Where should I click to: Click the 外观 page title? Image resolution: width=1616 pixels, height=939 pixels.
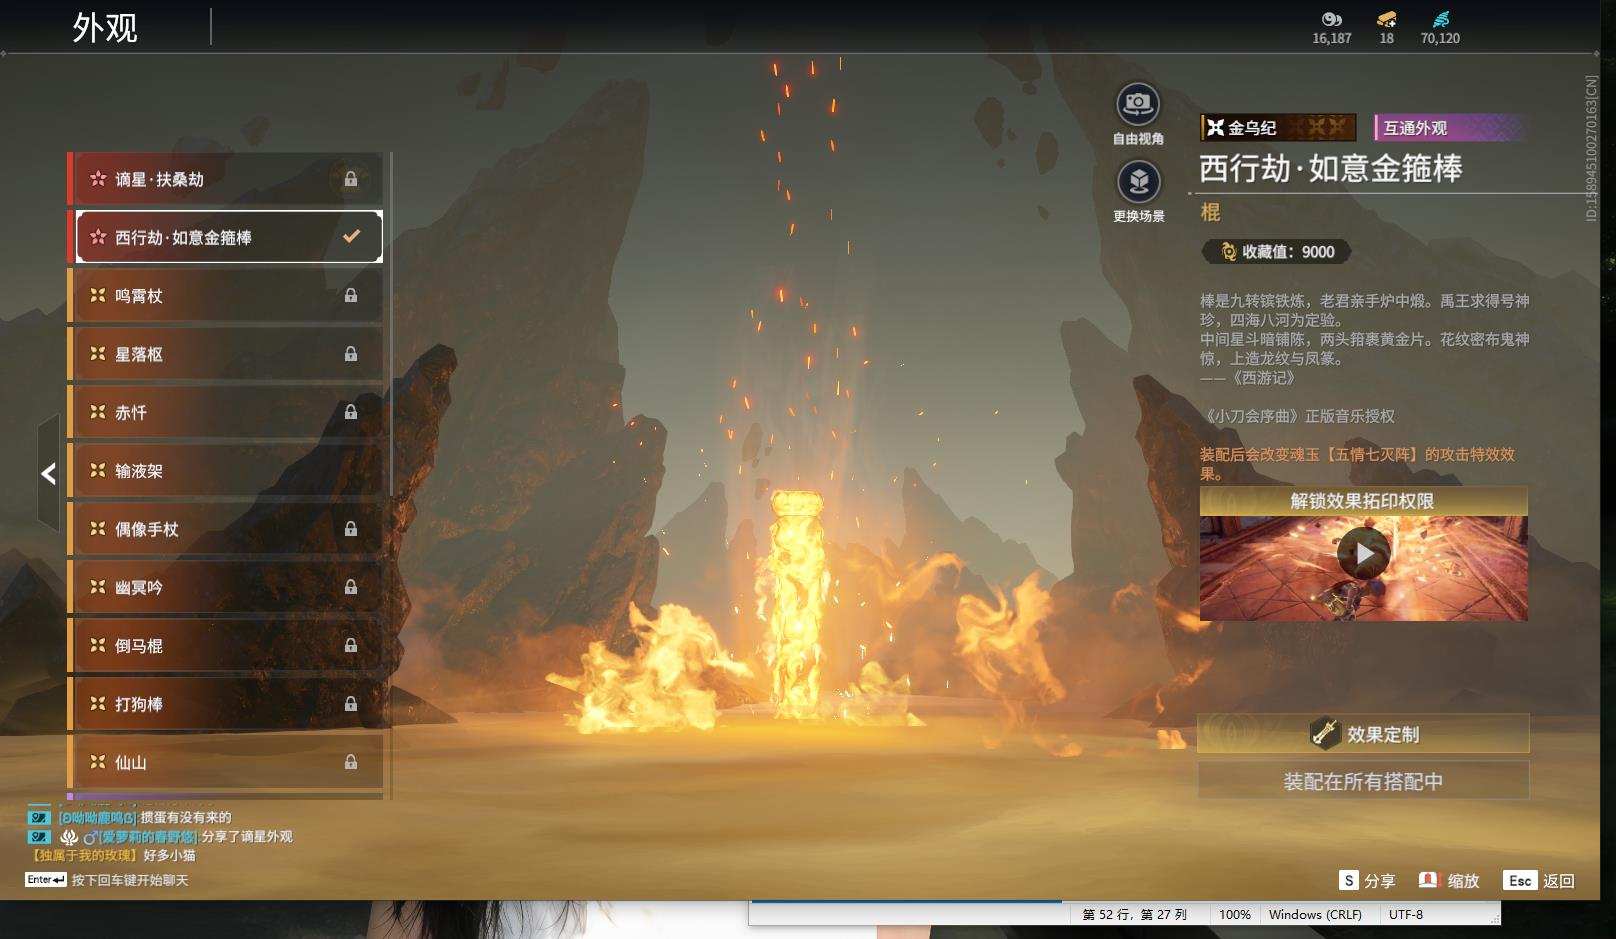[x=104, y=28]
